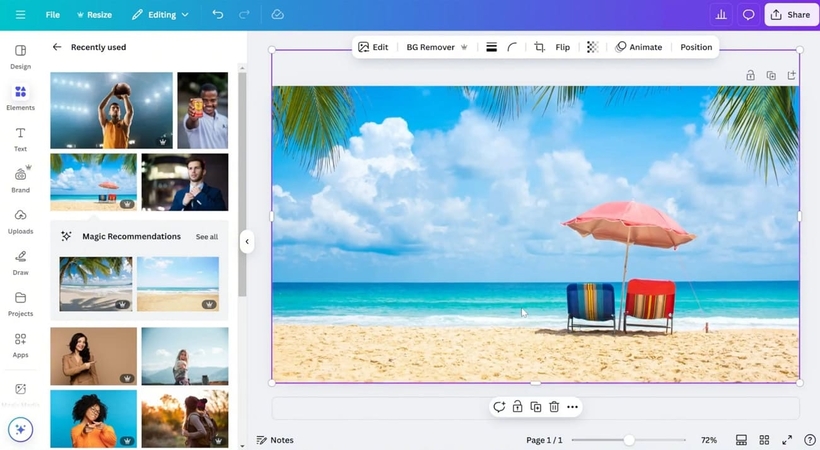Open the Projects folder in sidebar
Viewport: 820px width, 450px height.
pyautogui.click(x=20, y=304)
